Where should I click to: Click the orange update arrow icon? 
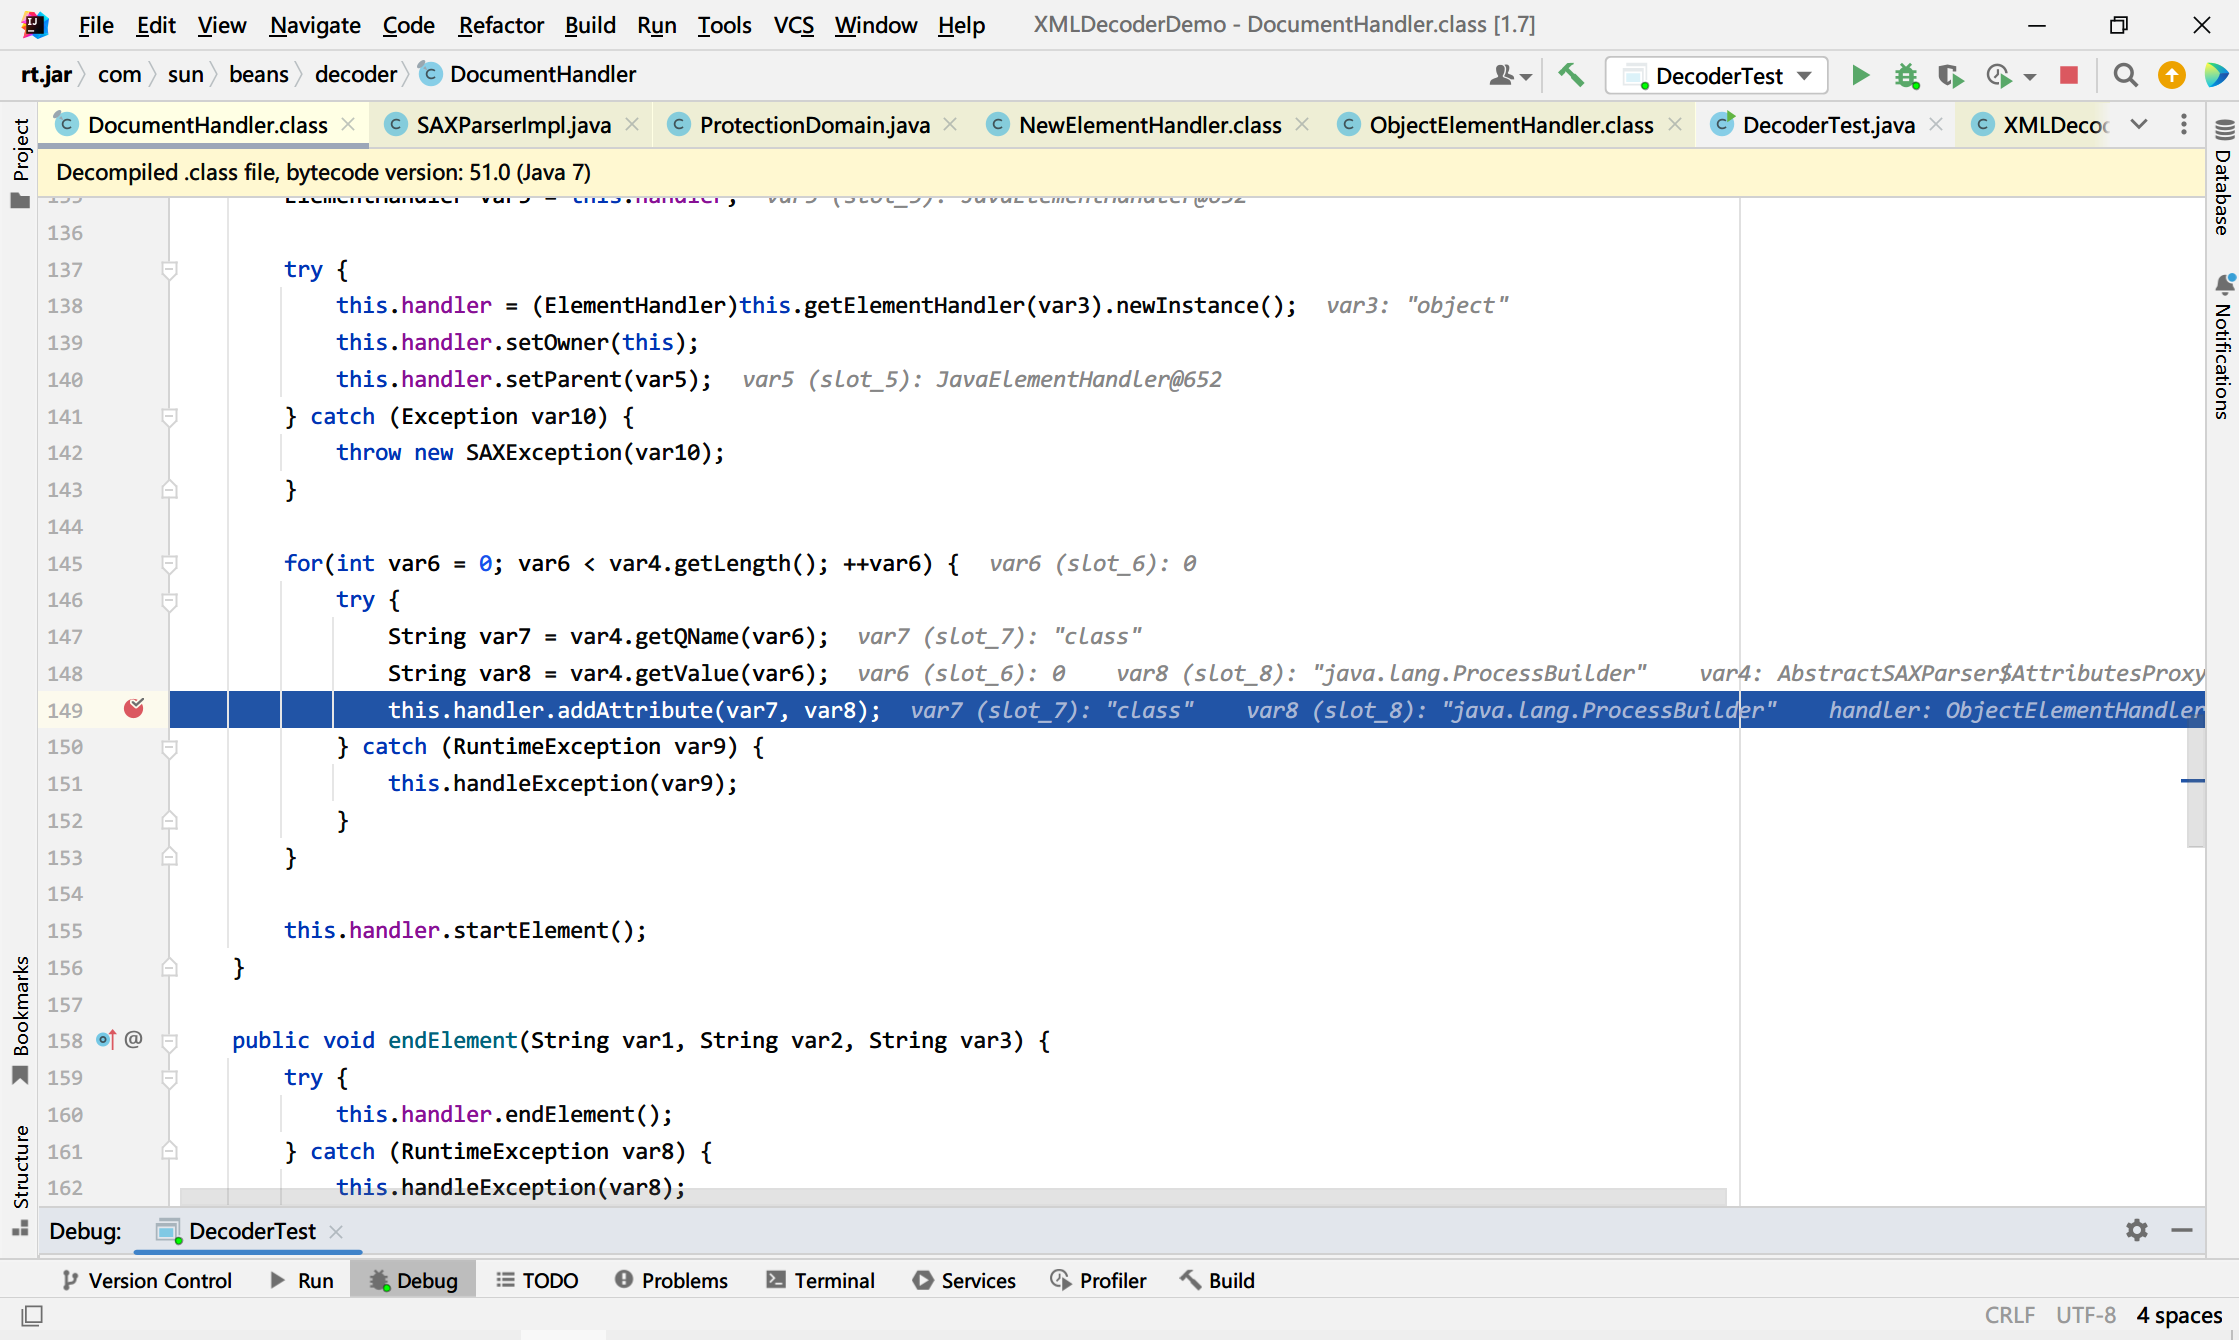2172,76
